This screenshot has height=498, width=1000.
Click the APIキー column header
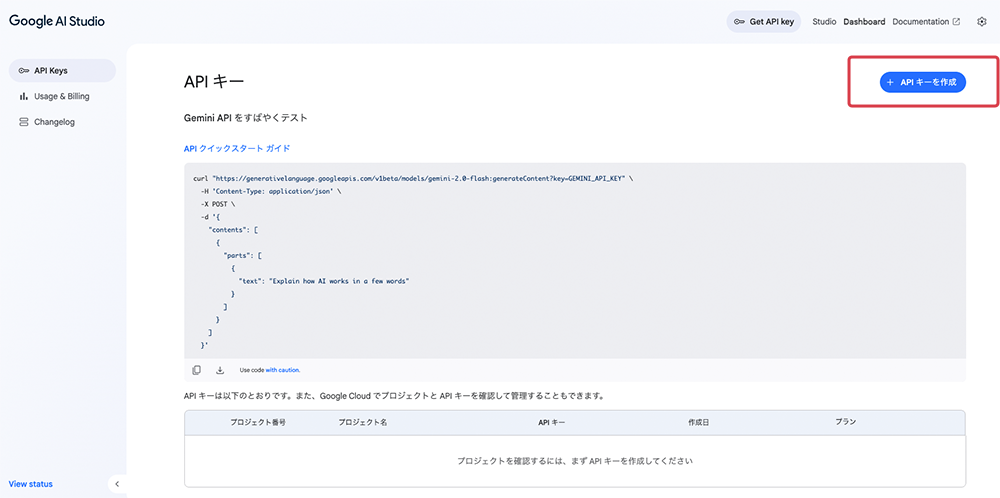coord(552,422)
